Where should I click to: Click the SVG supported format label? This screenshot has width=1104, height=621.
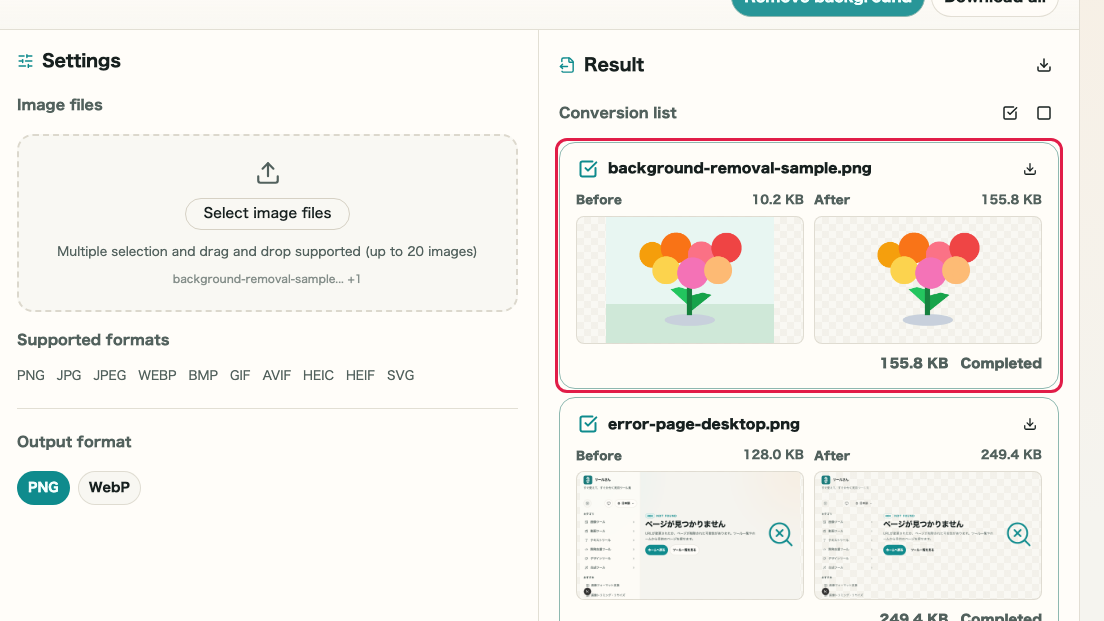click(x=401, y=375)
